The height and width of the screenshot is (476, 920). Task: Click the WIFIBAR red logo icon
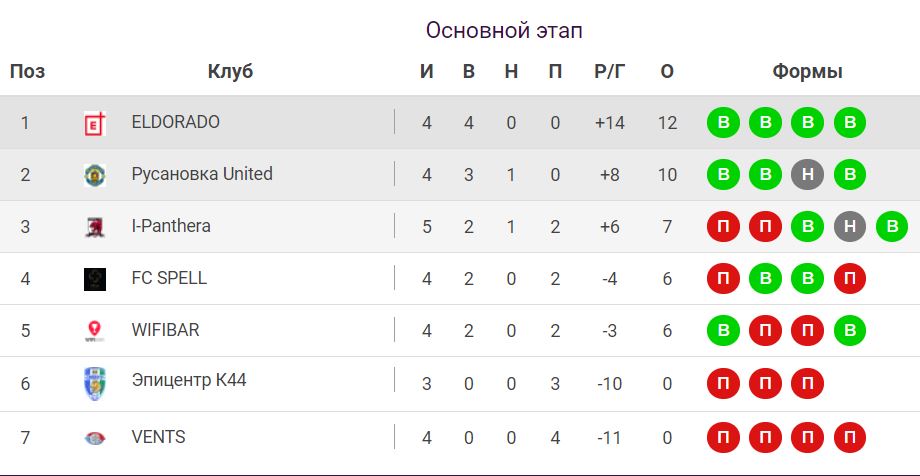coord(95,331)
